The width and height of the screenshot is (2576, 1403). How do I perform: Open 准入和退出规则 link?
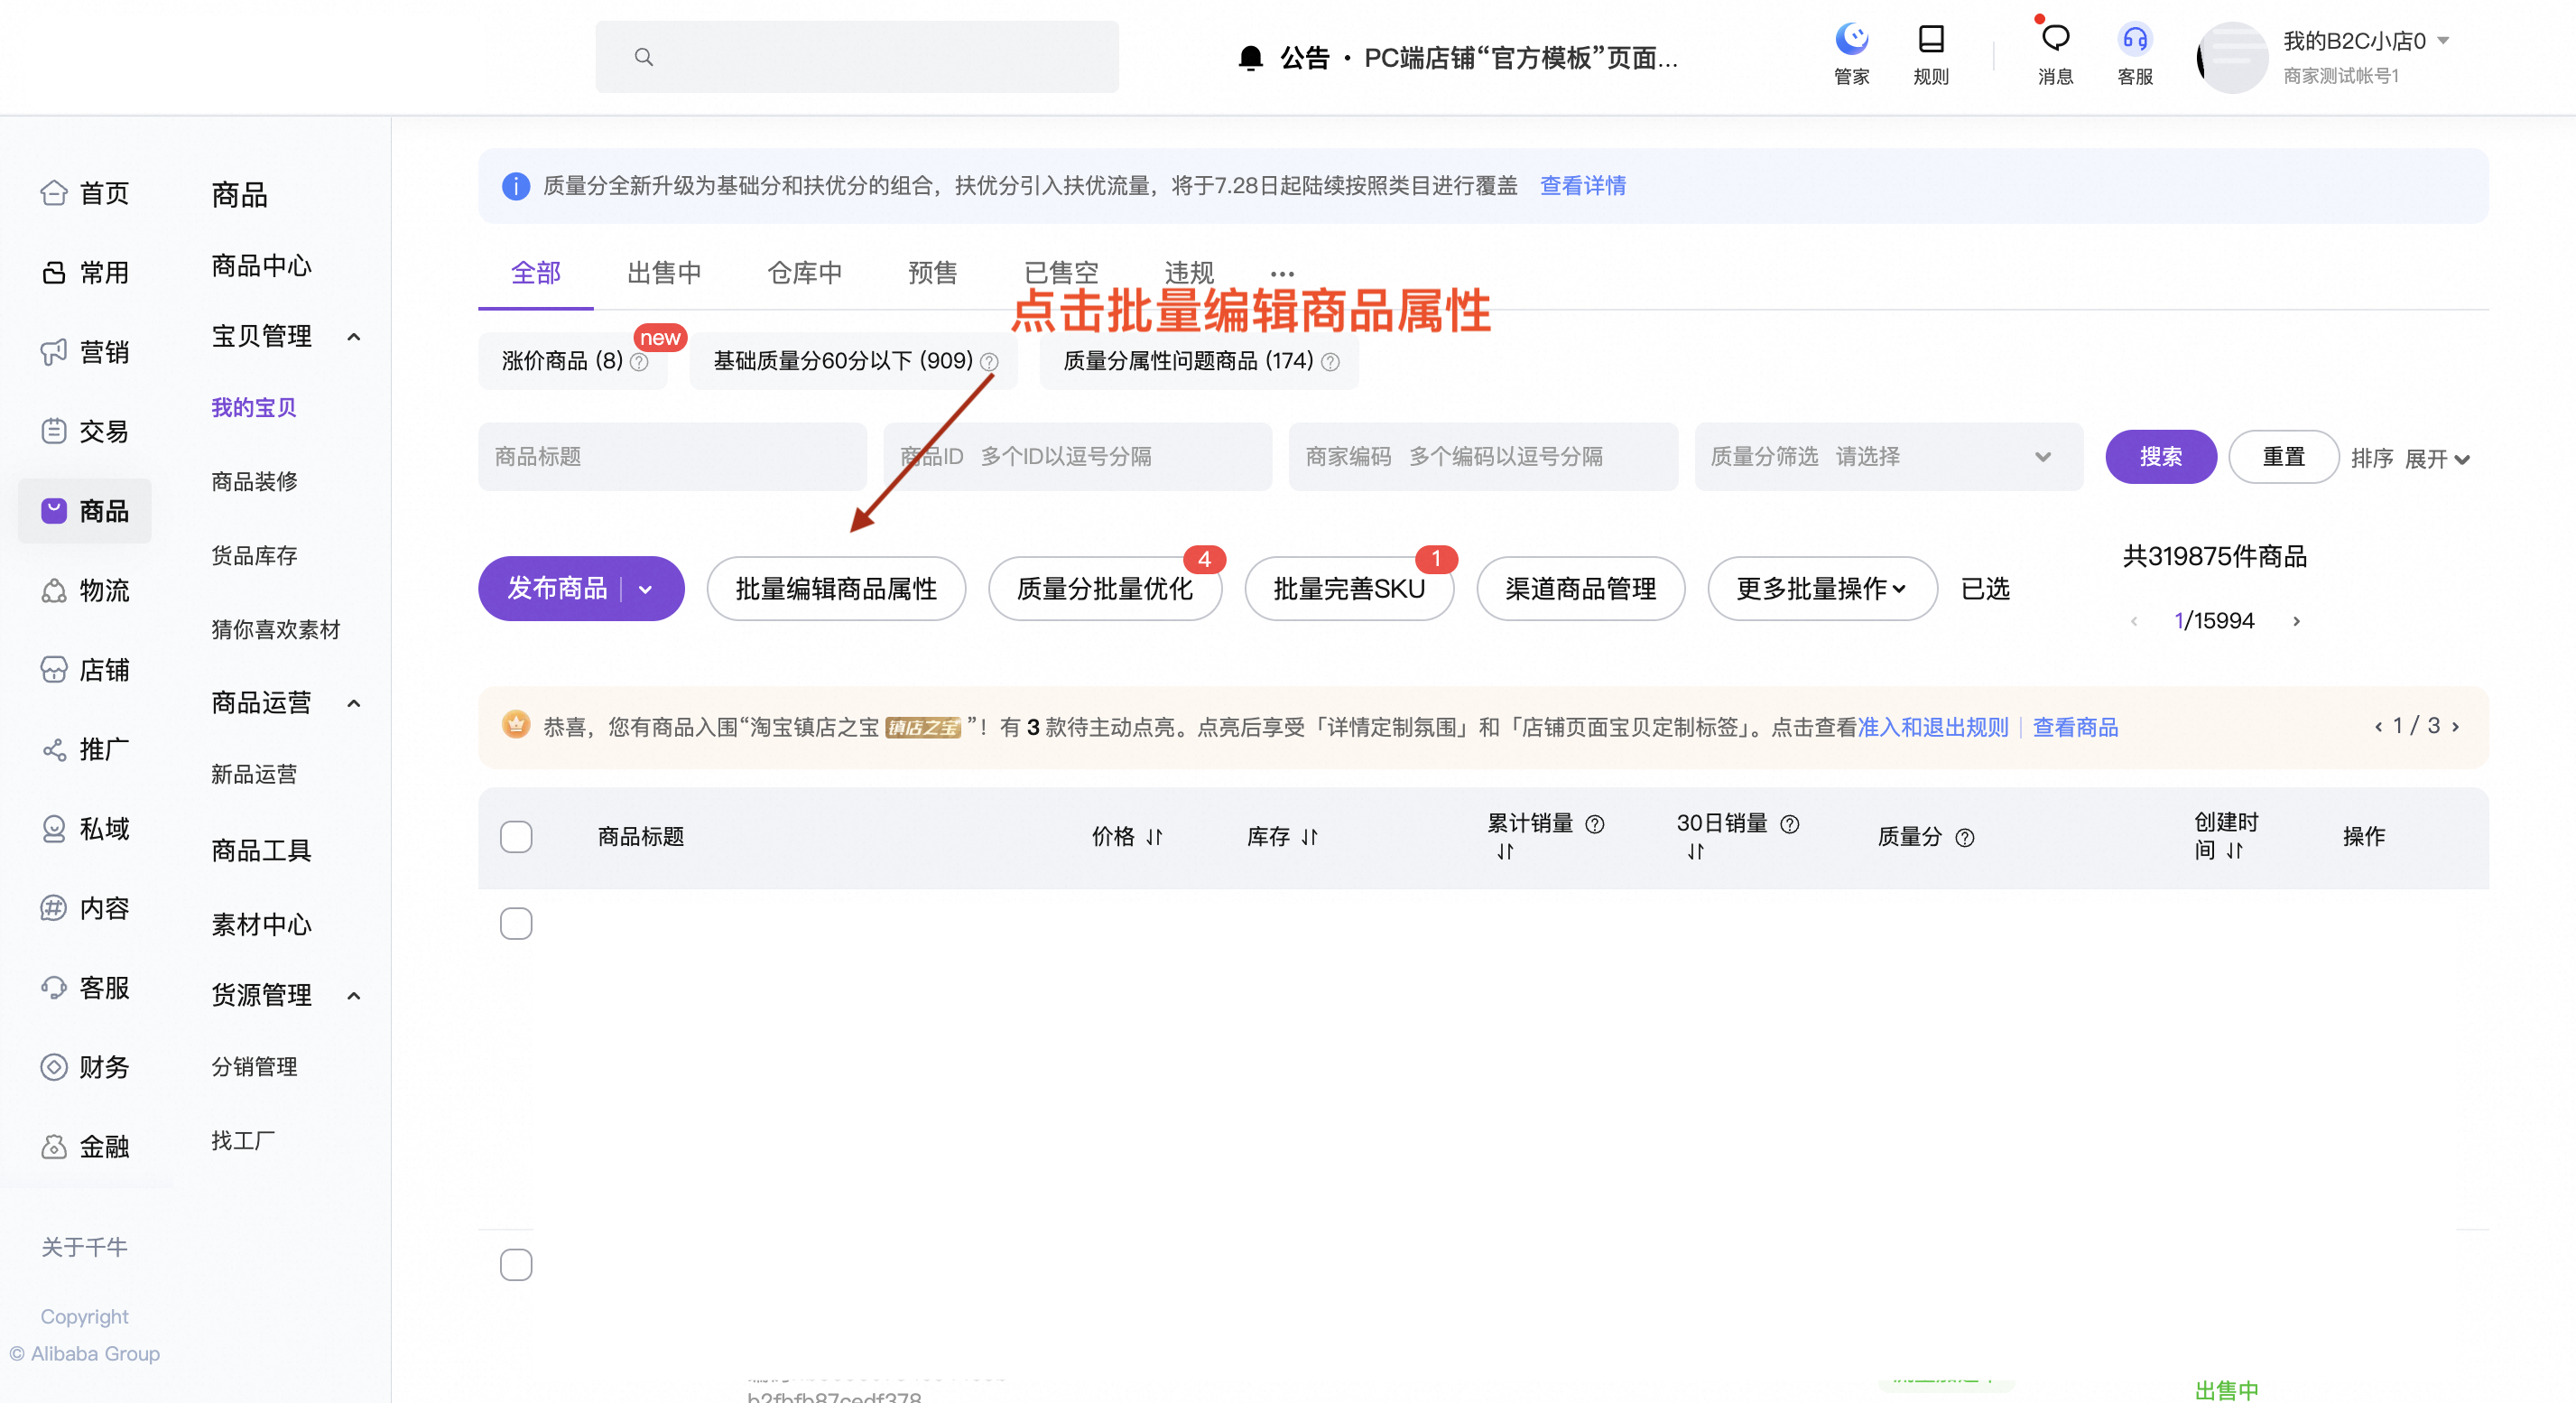[1932, 727]
